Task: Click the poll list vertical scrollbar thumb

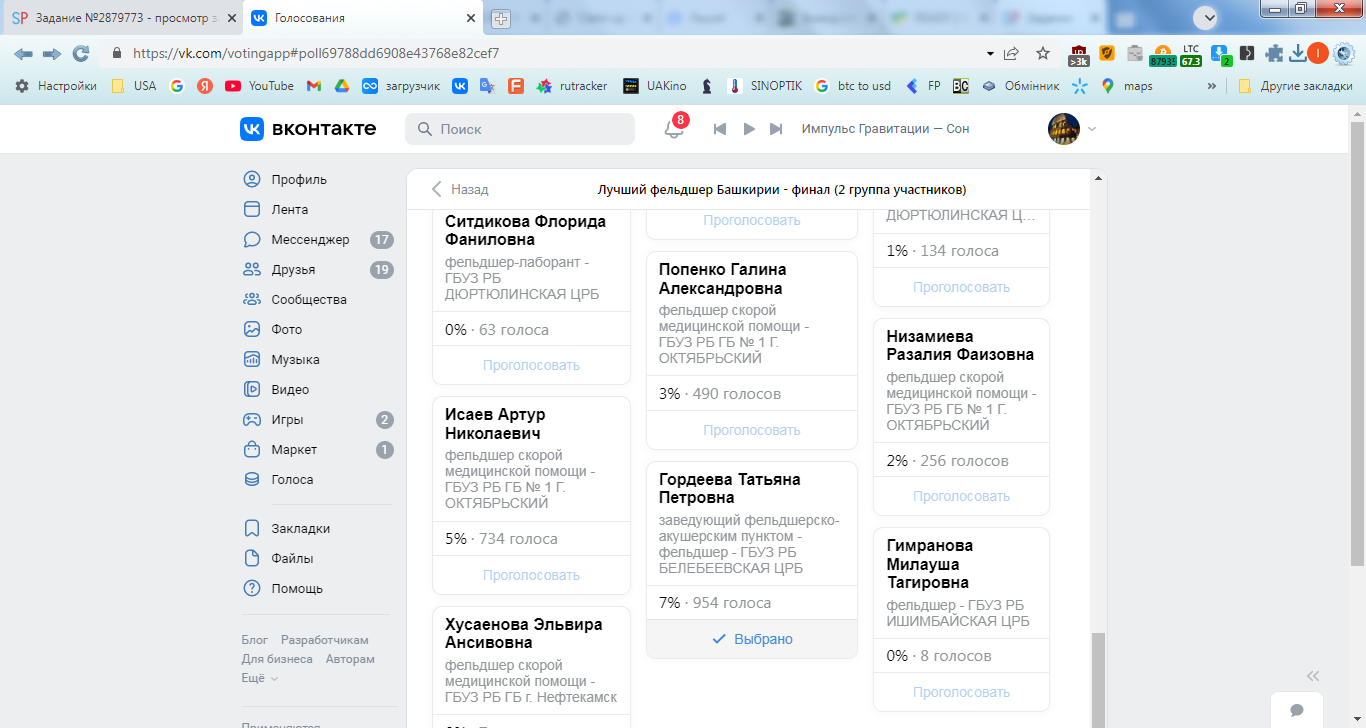Action: click(x=1097, y=678)
